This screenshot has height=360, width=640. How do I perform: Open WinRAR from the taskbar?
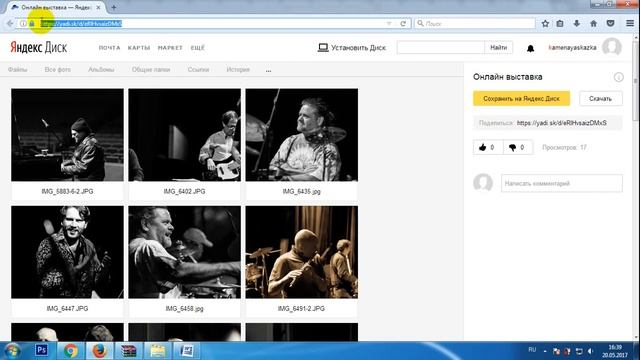pos(128,351)
